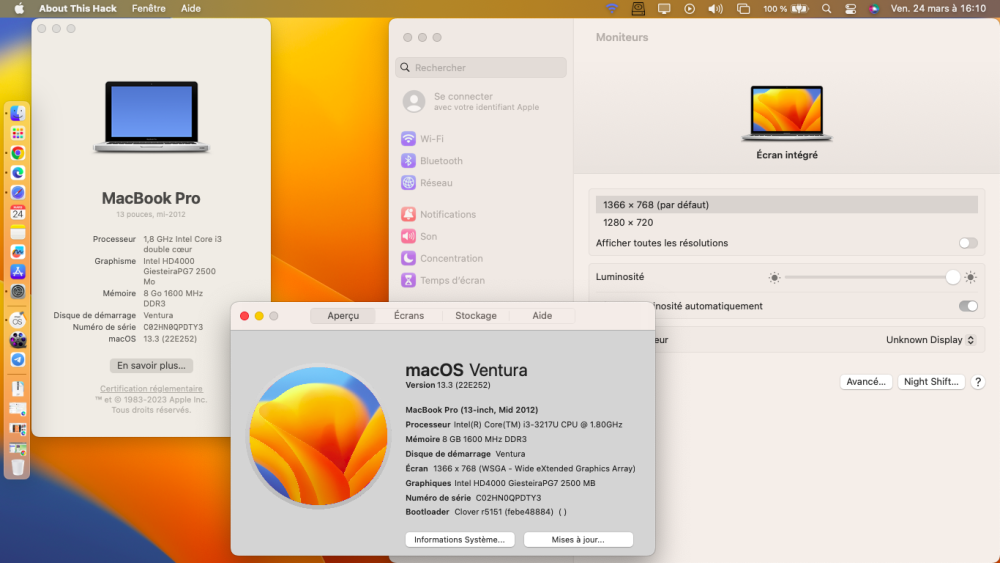1000x563 pixels.
Task: Open Certification réglementaire link
Action: [151, 388]
